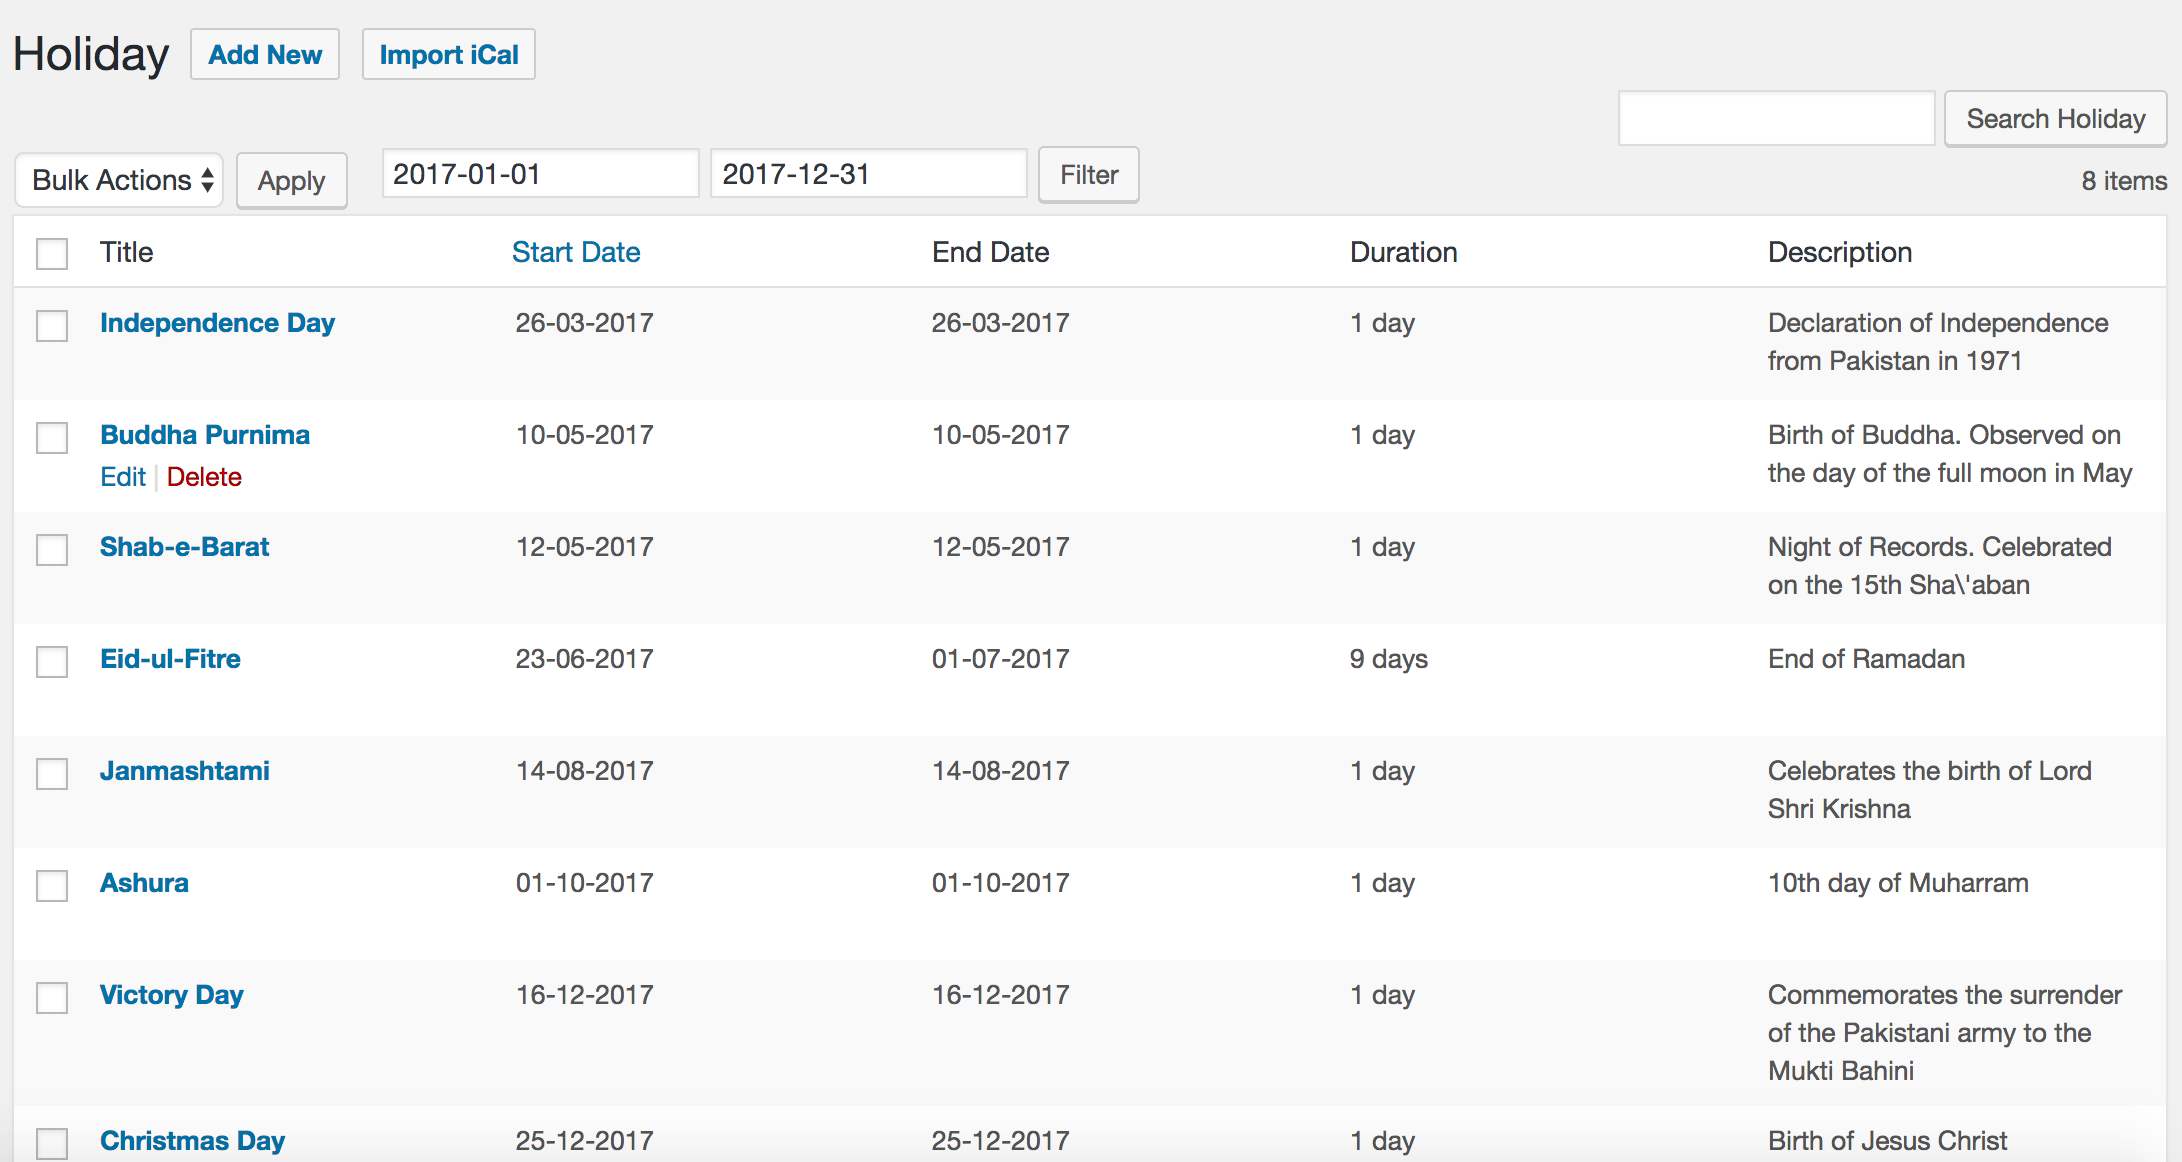The height and width of the screenshot is (1162, 2182).
Task: Check the Ashura row checkbox
Action: coord(52,885)
